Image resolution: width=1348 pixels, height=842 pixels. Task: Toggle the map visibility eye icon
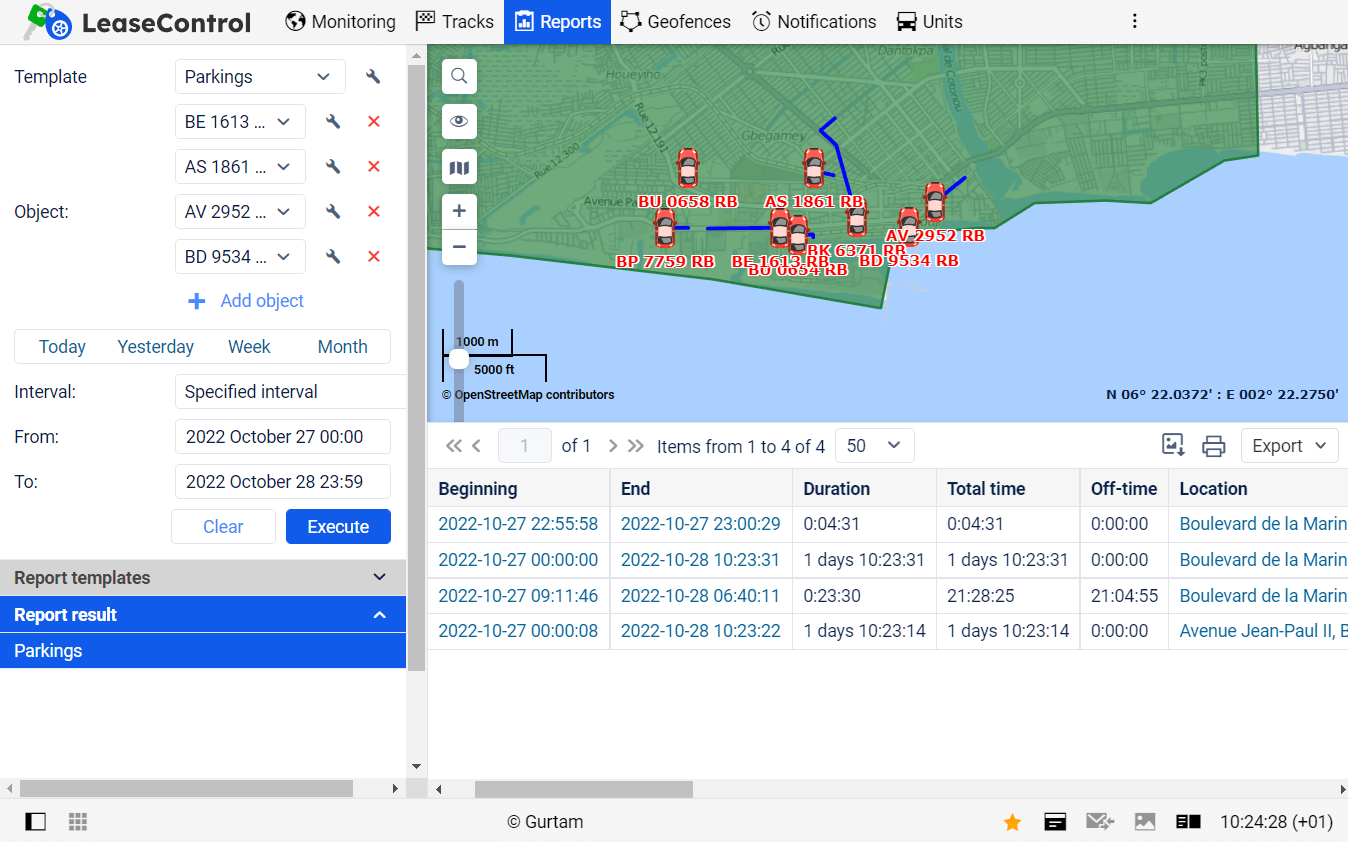(x=459, y=121)
